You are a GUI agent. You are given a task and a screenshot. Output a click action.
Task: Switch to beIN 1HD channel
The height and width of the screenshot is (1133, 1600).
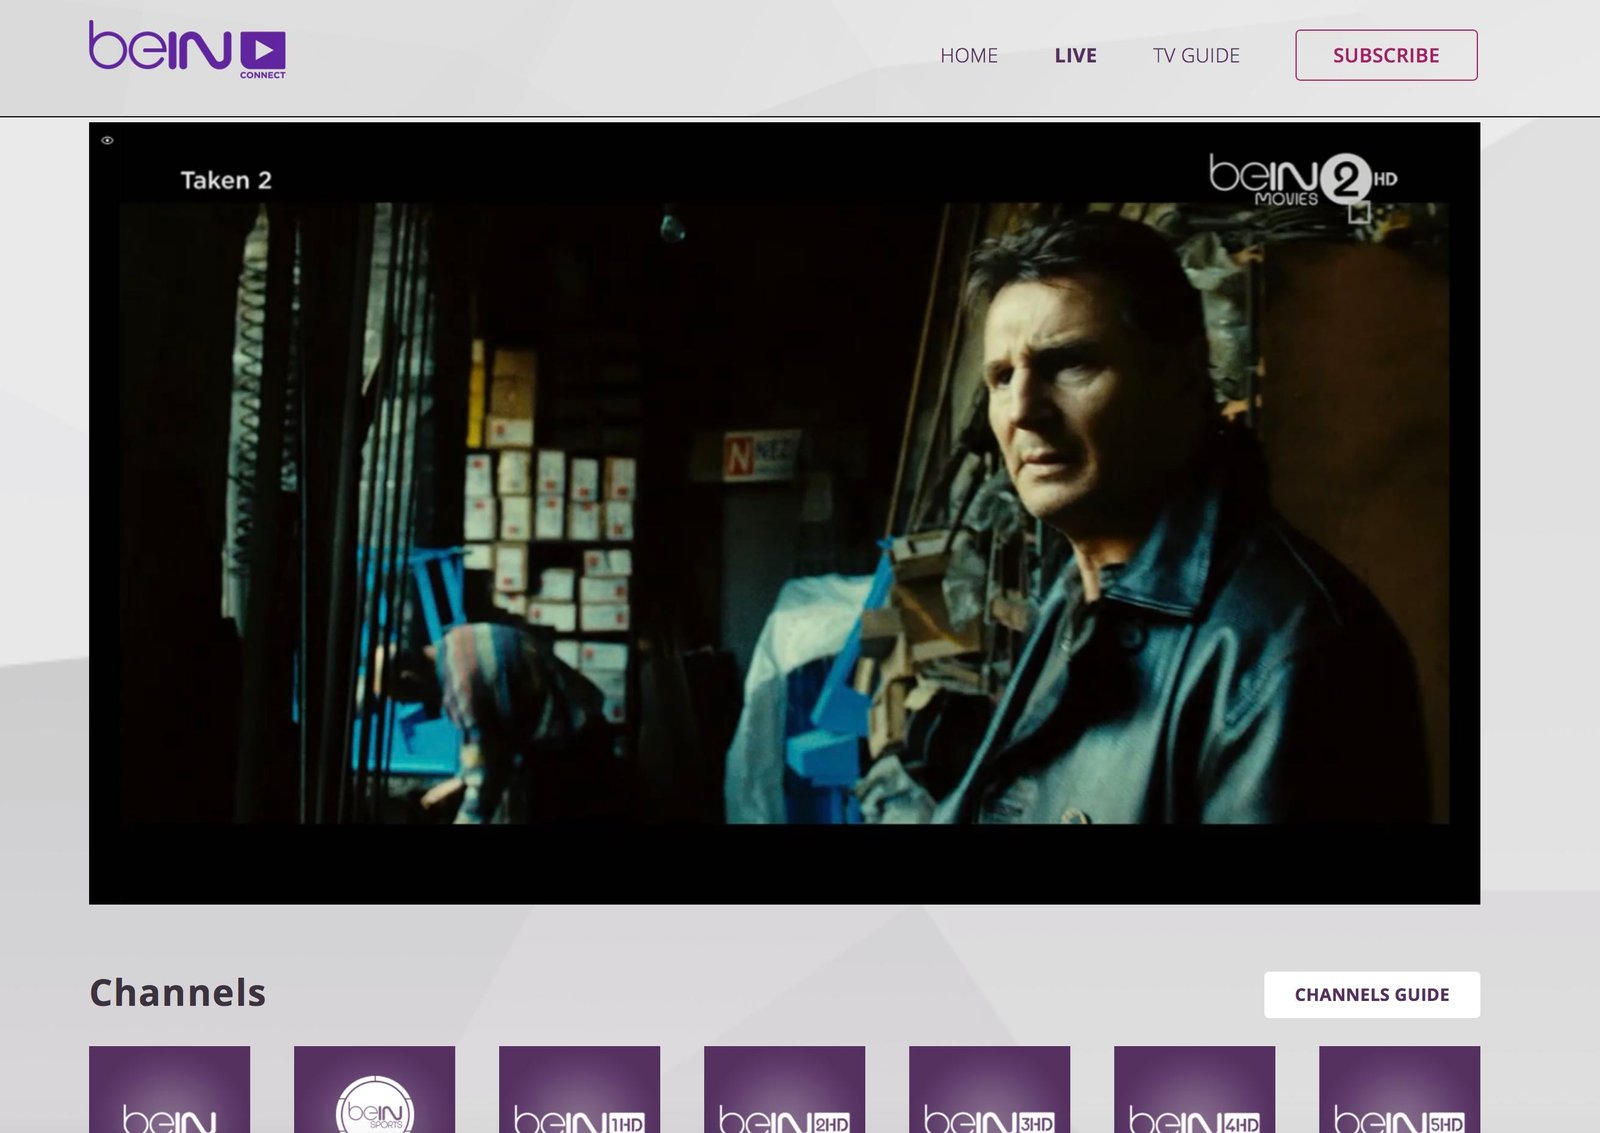[579, 1089]
